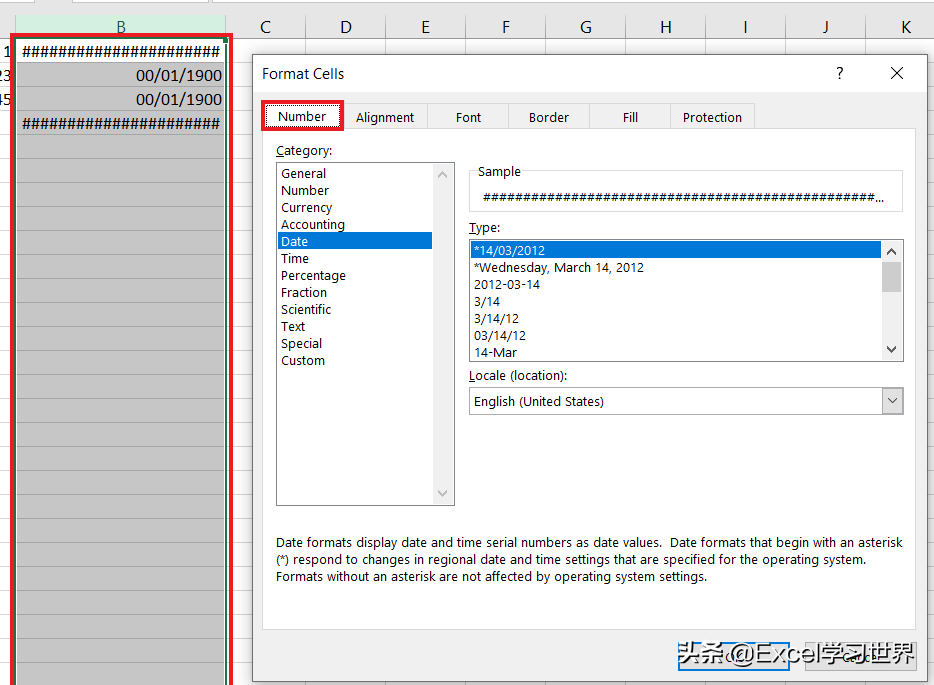This screenshot has width=934, height=685.
Task: Choose the Percentage category
Action: (355, 275)
